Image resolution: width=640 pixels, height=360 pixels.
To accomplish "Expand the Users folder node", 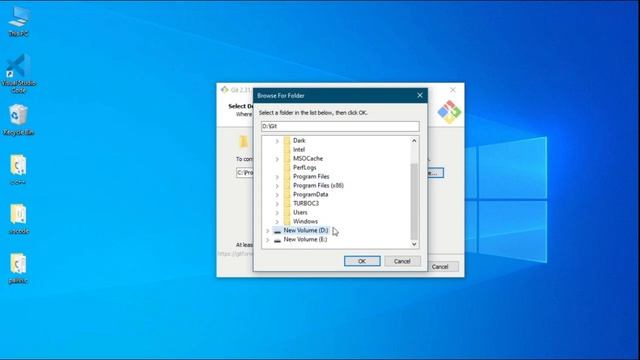I will [277, 213].
